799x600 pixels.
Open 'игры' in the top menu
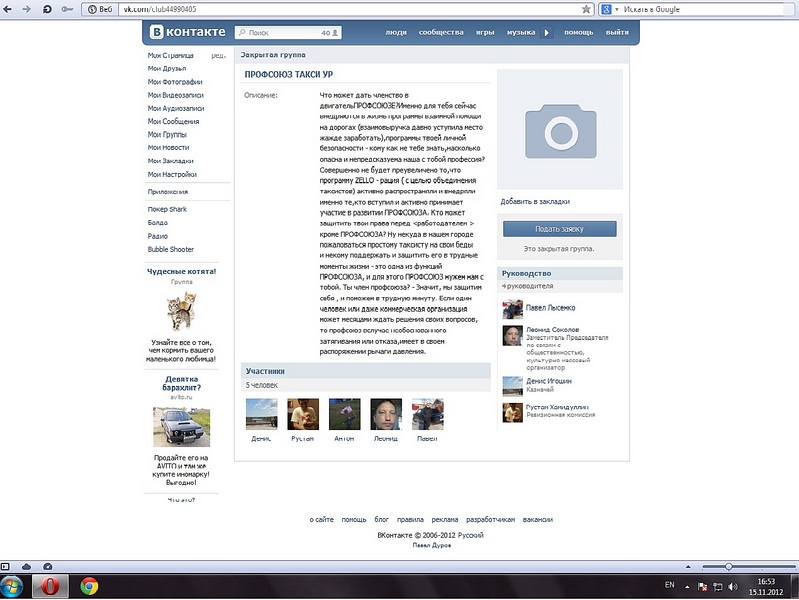485,32
